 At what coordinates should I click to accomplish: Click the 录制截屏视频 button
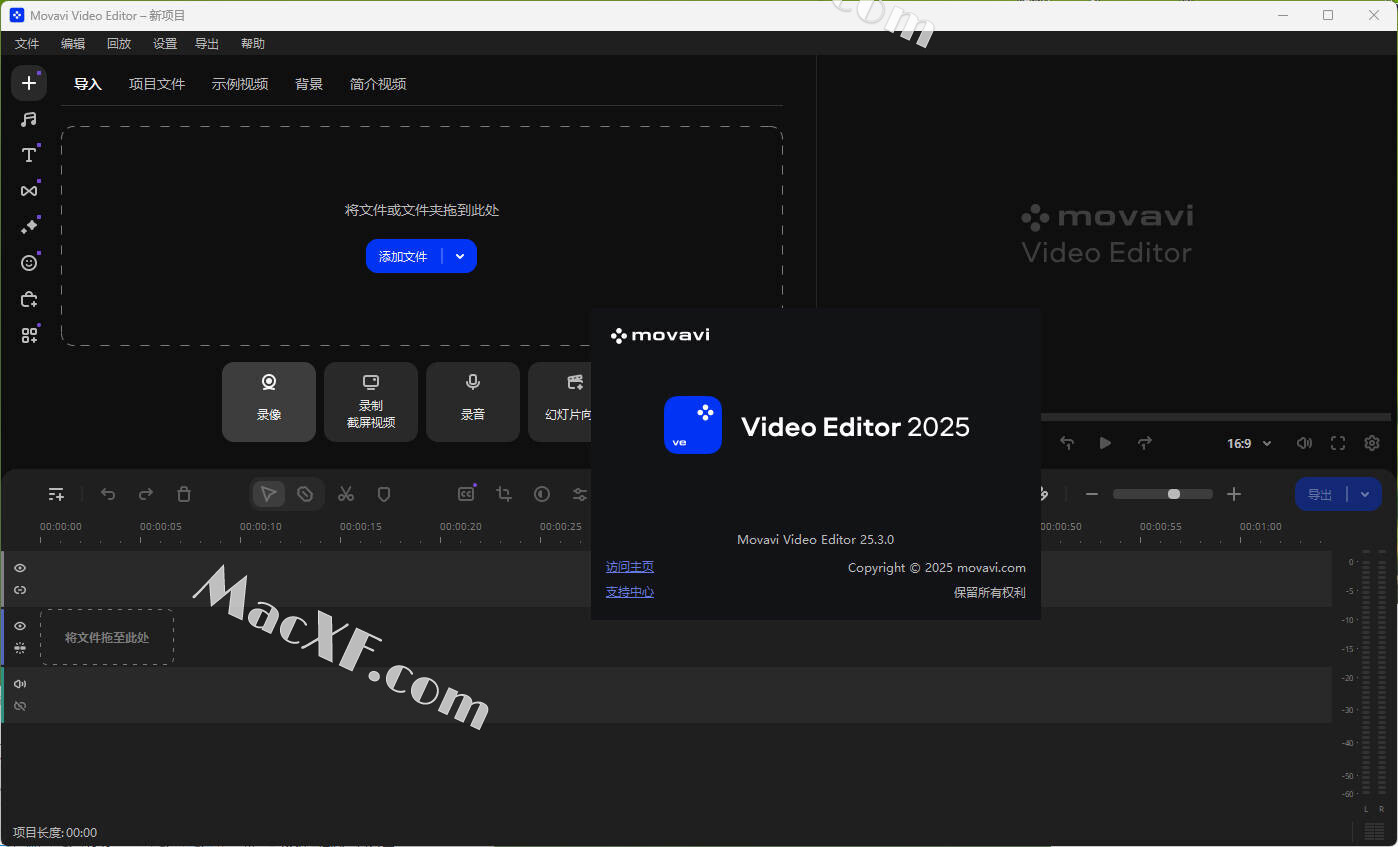click(371, 402)
